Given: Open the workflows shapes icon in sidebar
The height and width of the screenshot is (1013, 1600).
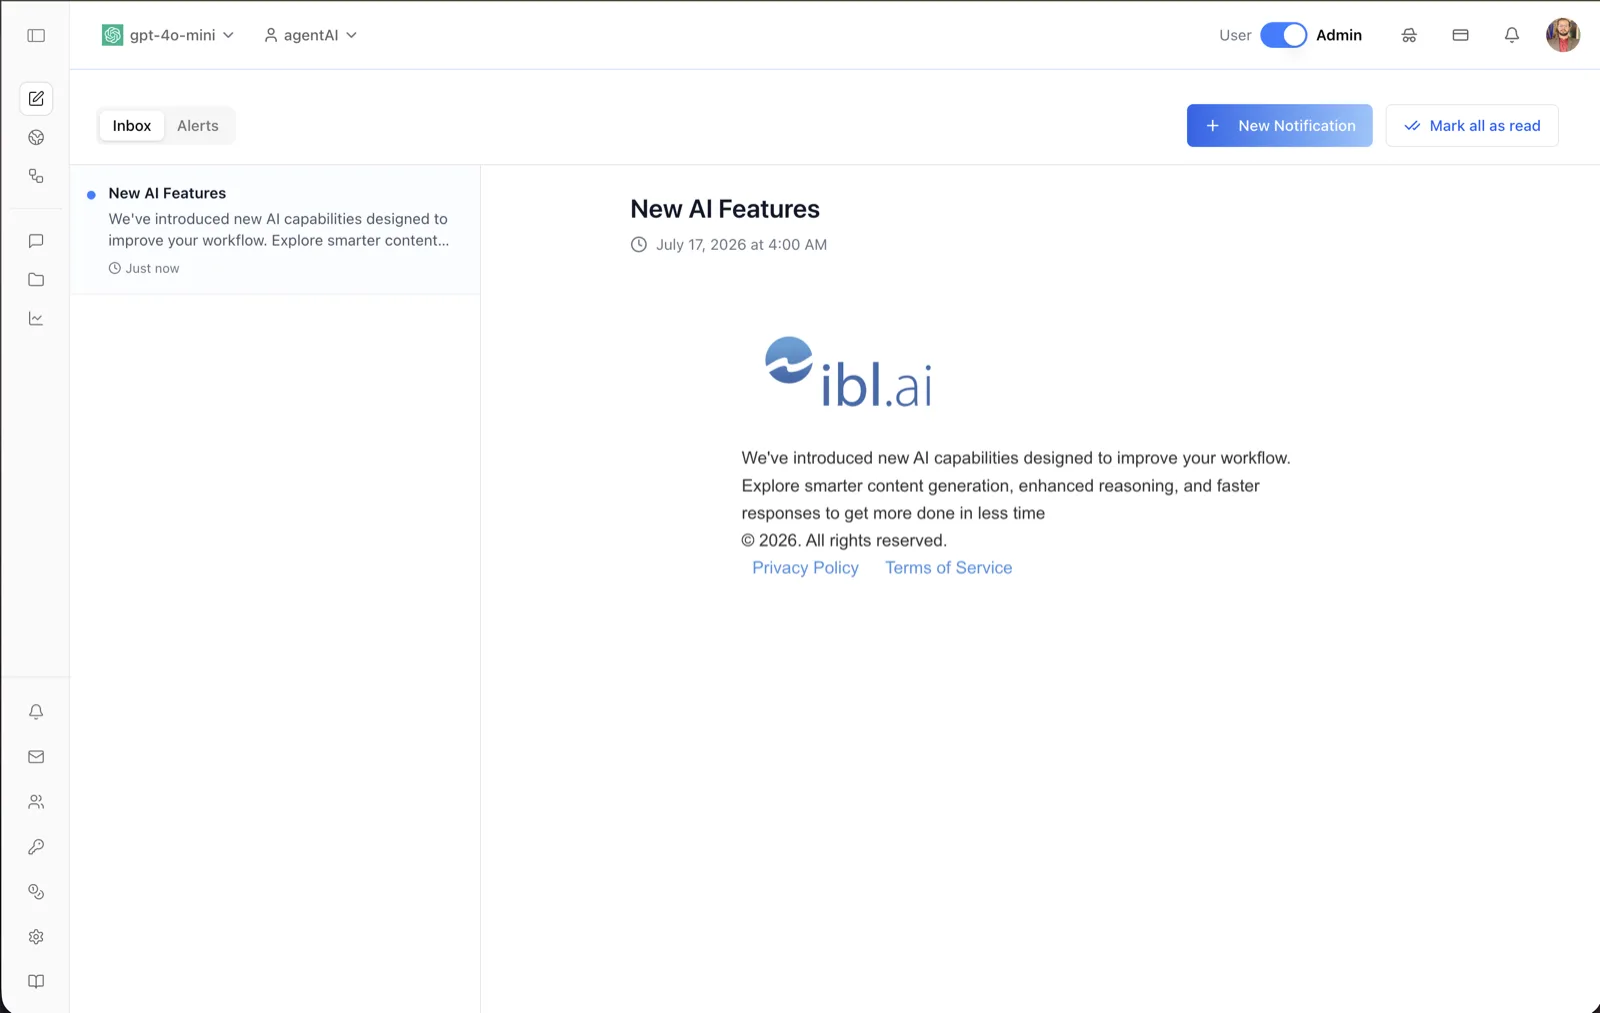Looking at the screenshot, I should (x=36, y=176).
